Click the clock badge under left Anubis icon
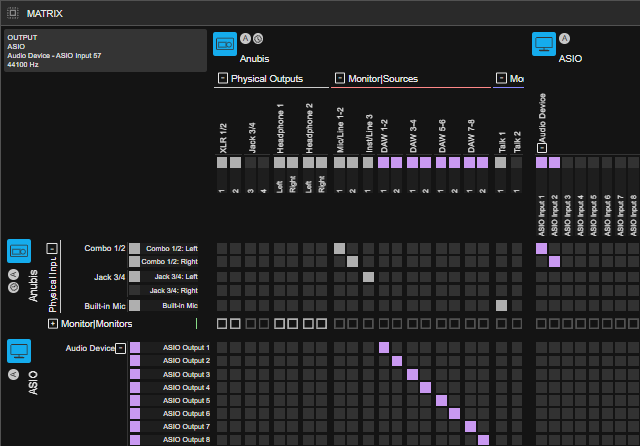This screenshot has height=446, width=640. tap(13, 288)
